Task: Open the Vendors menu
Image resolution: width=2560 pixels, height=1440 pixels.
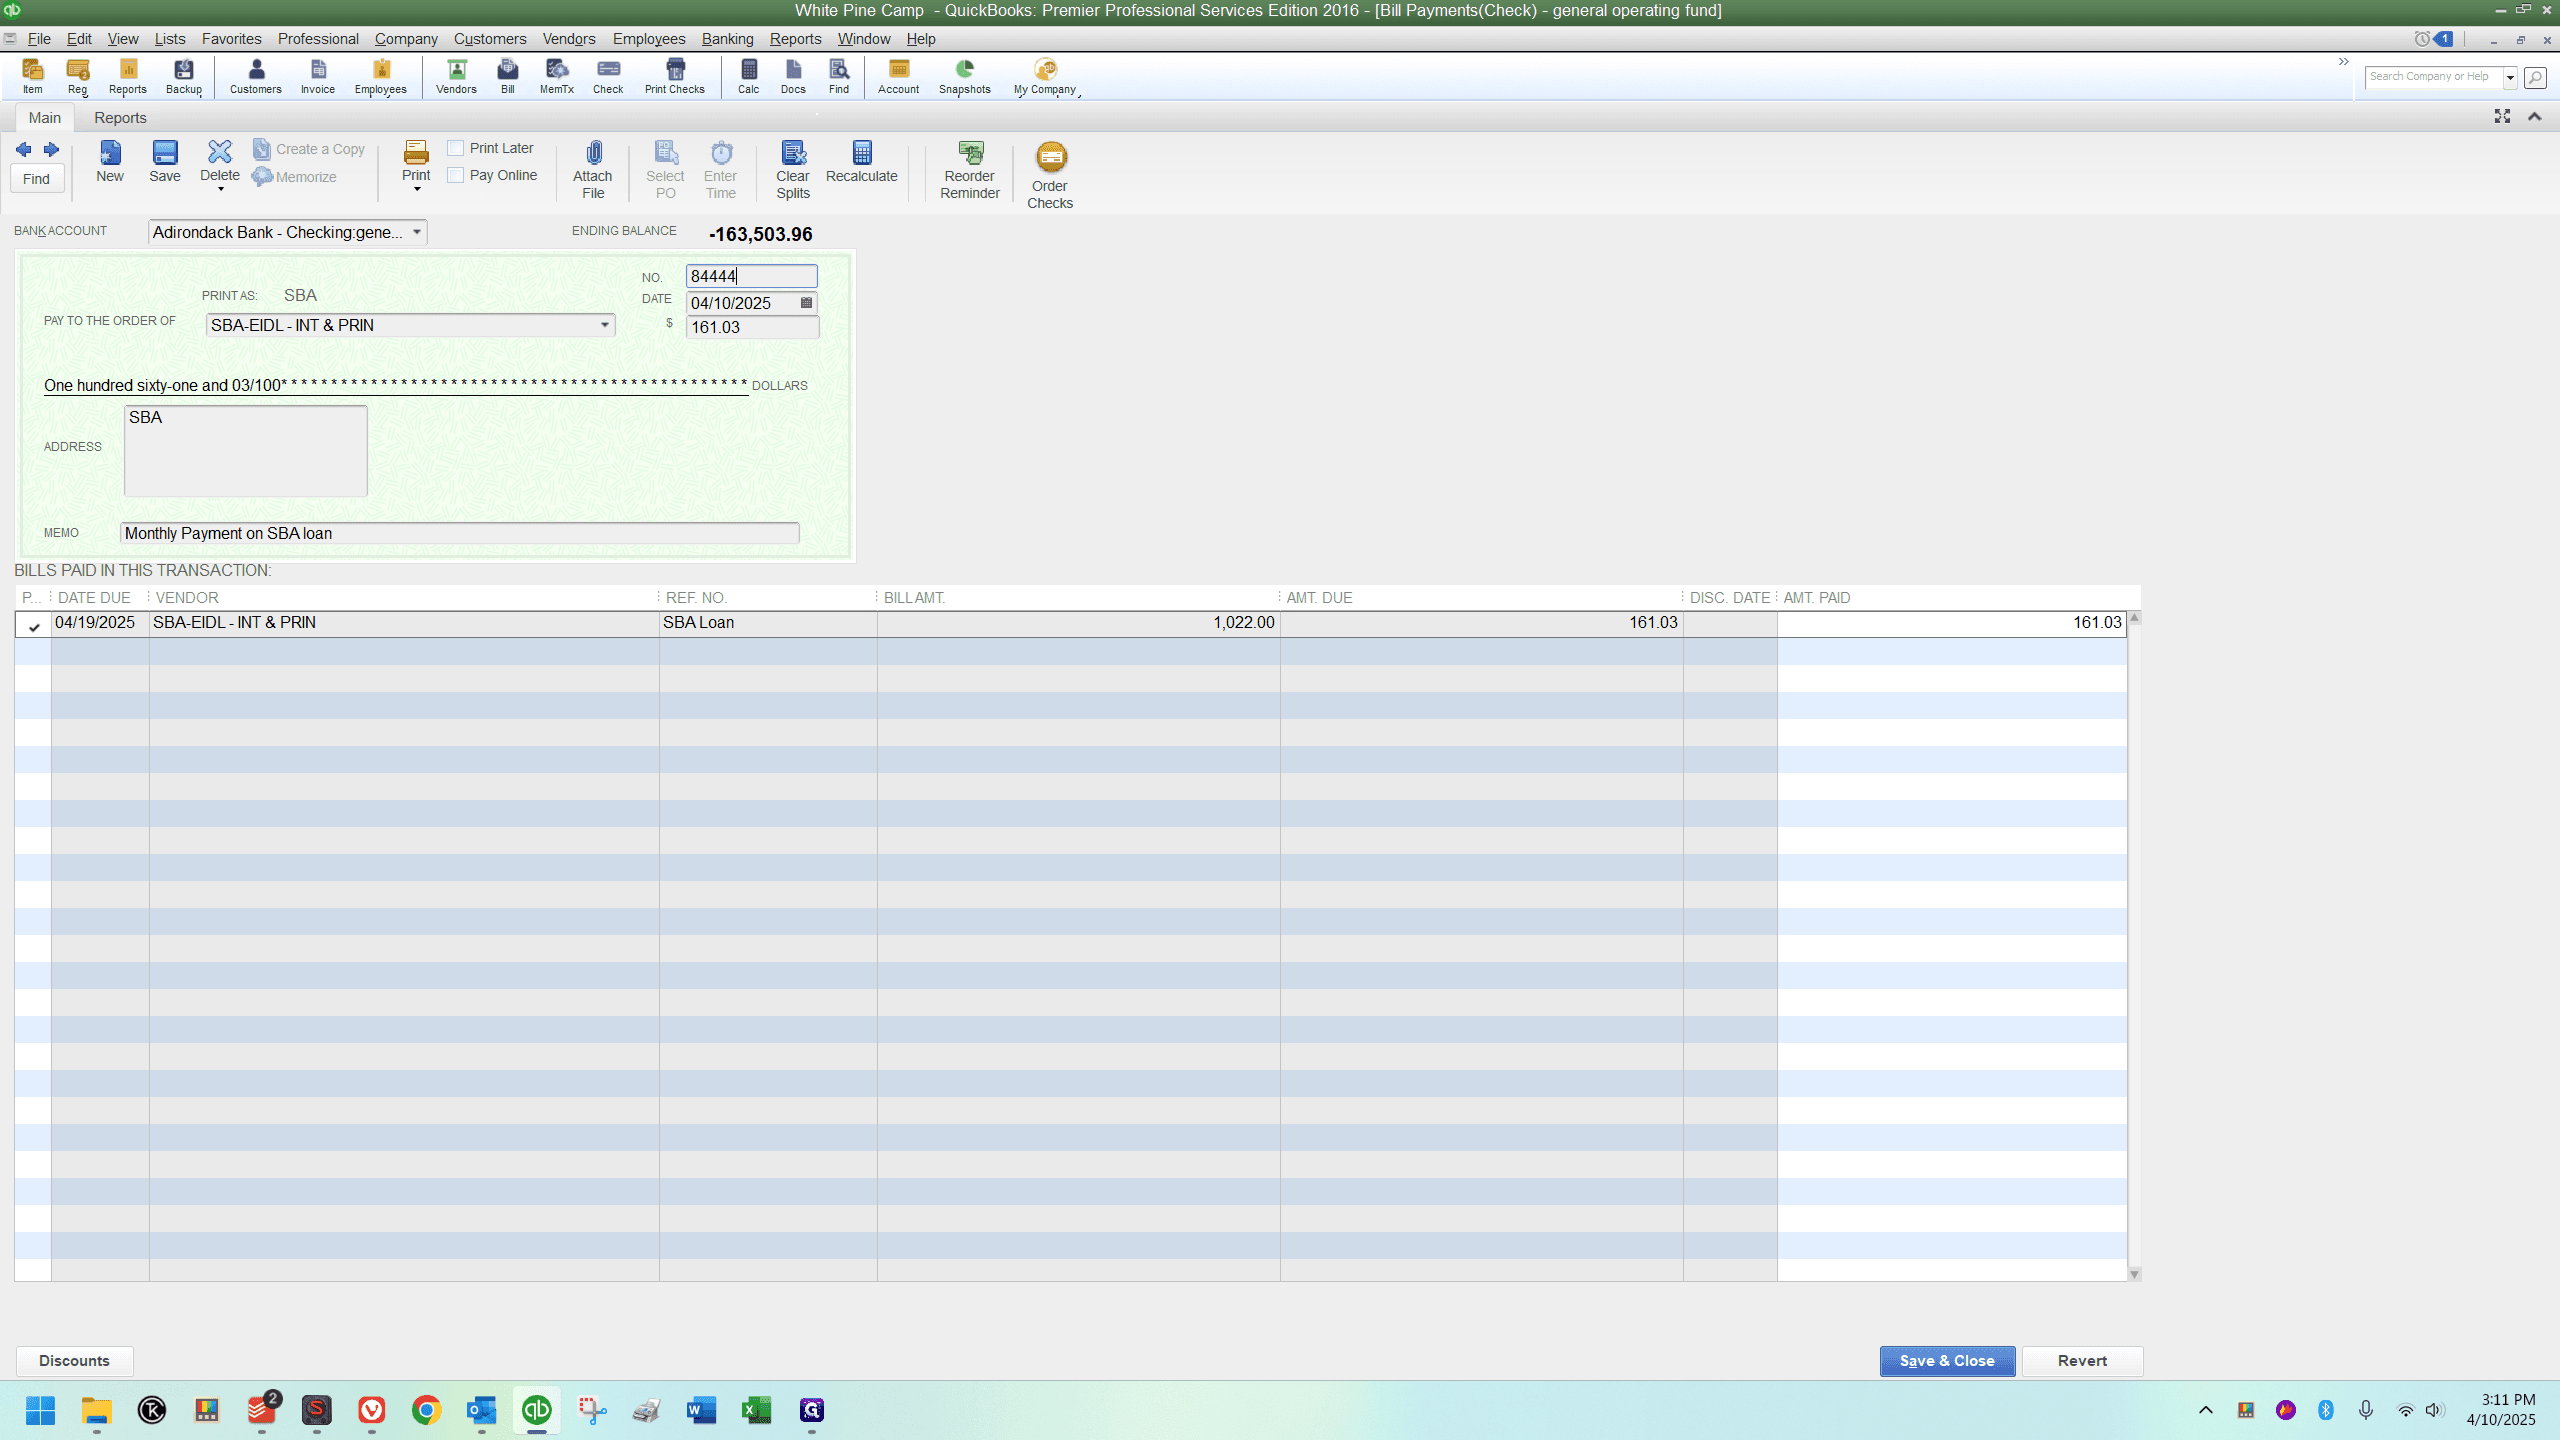Action: click(569, 39)
